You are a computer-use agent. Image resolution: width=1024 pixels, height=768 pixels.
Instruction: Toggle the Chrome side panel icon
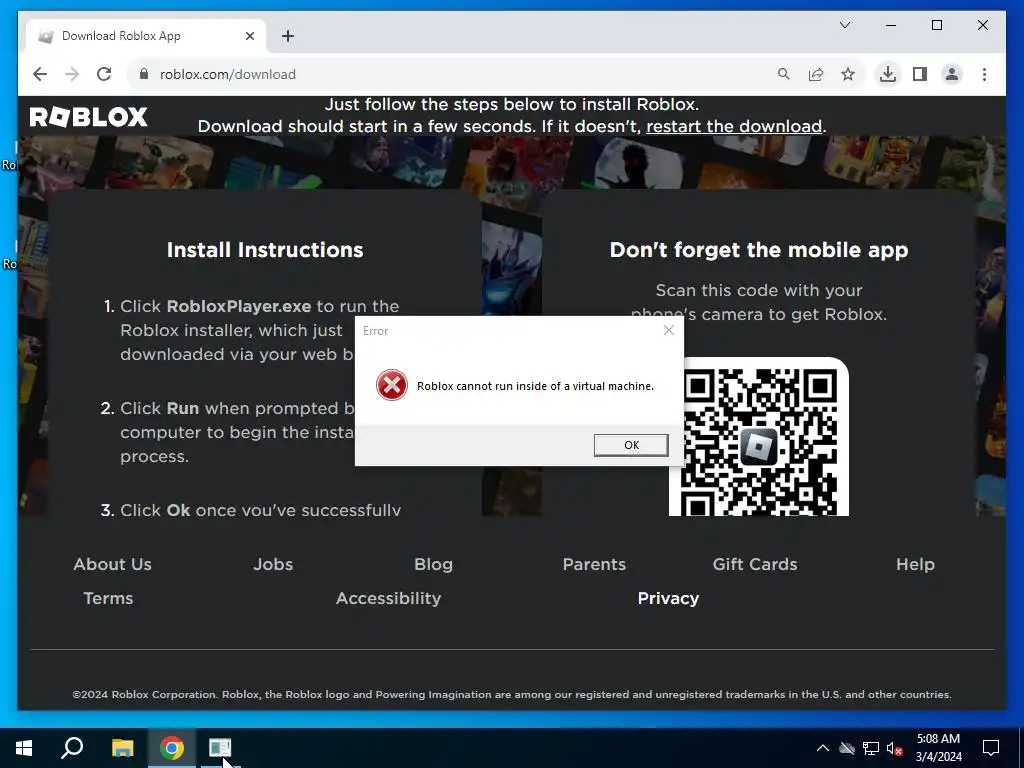point(920,74)
